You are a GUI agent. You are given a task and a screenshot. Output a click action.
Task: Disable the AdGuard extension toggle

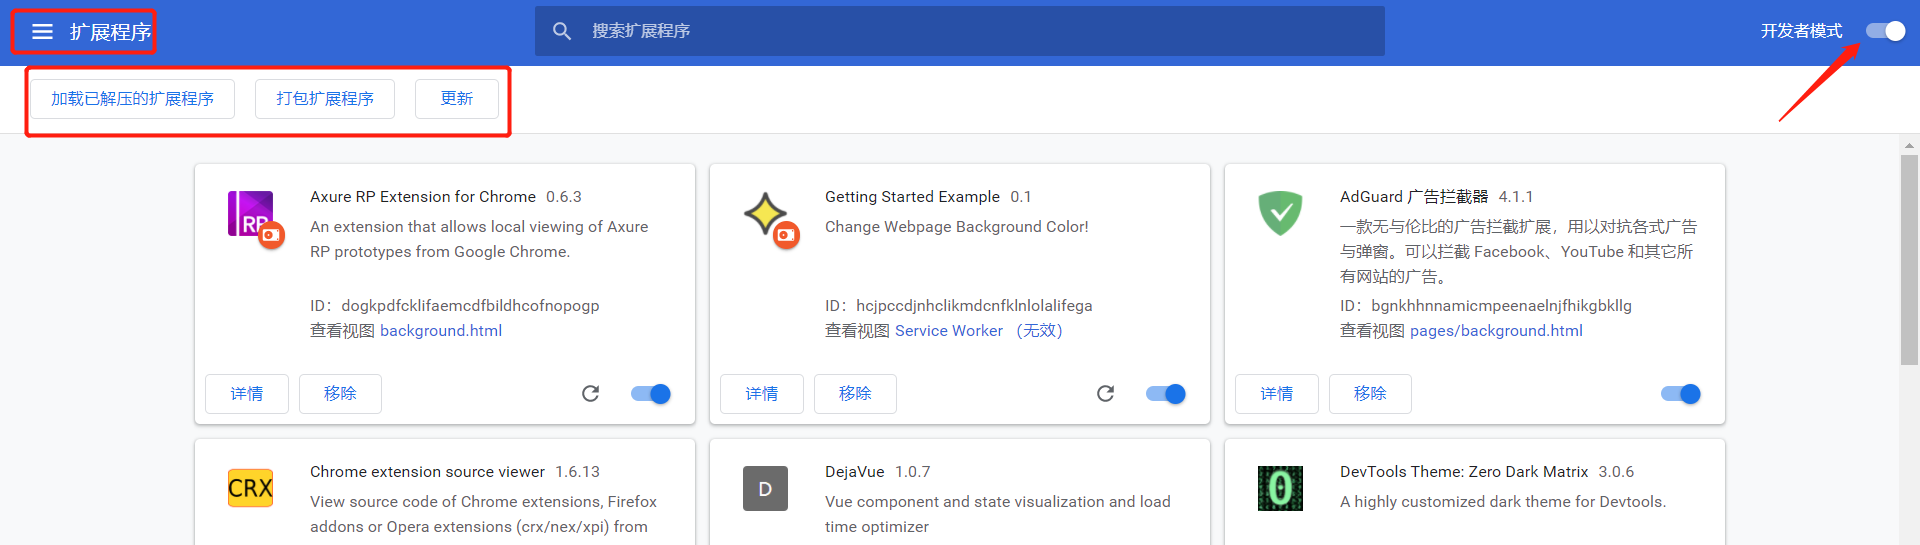1681,394
